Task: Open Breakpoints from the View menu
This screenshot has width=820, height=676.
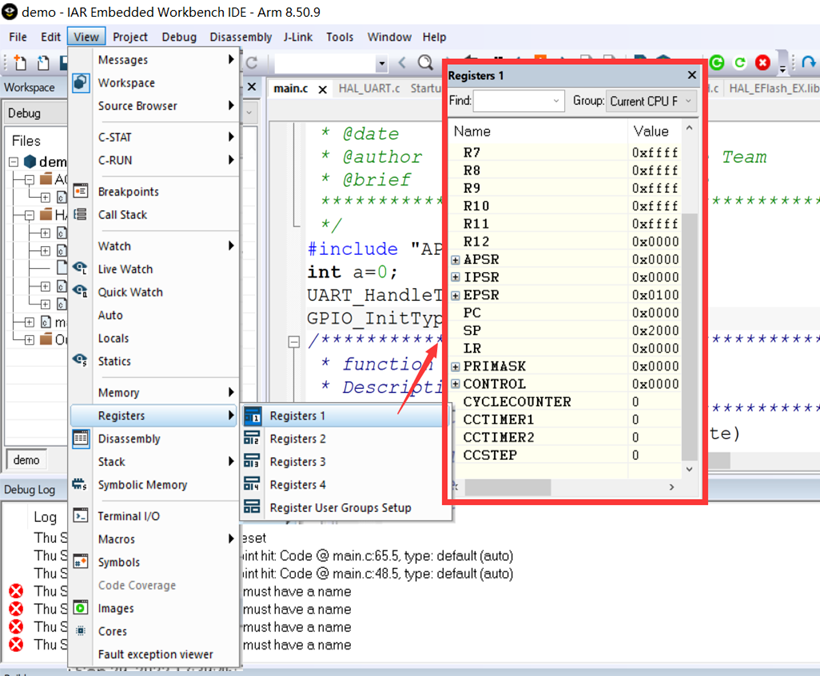Action: [127, 191]
